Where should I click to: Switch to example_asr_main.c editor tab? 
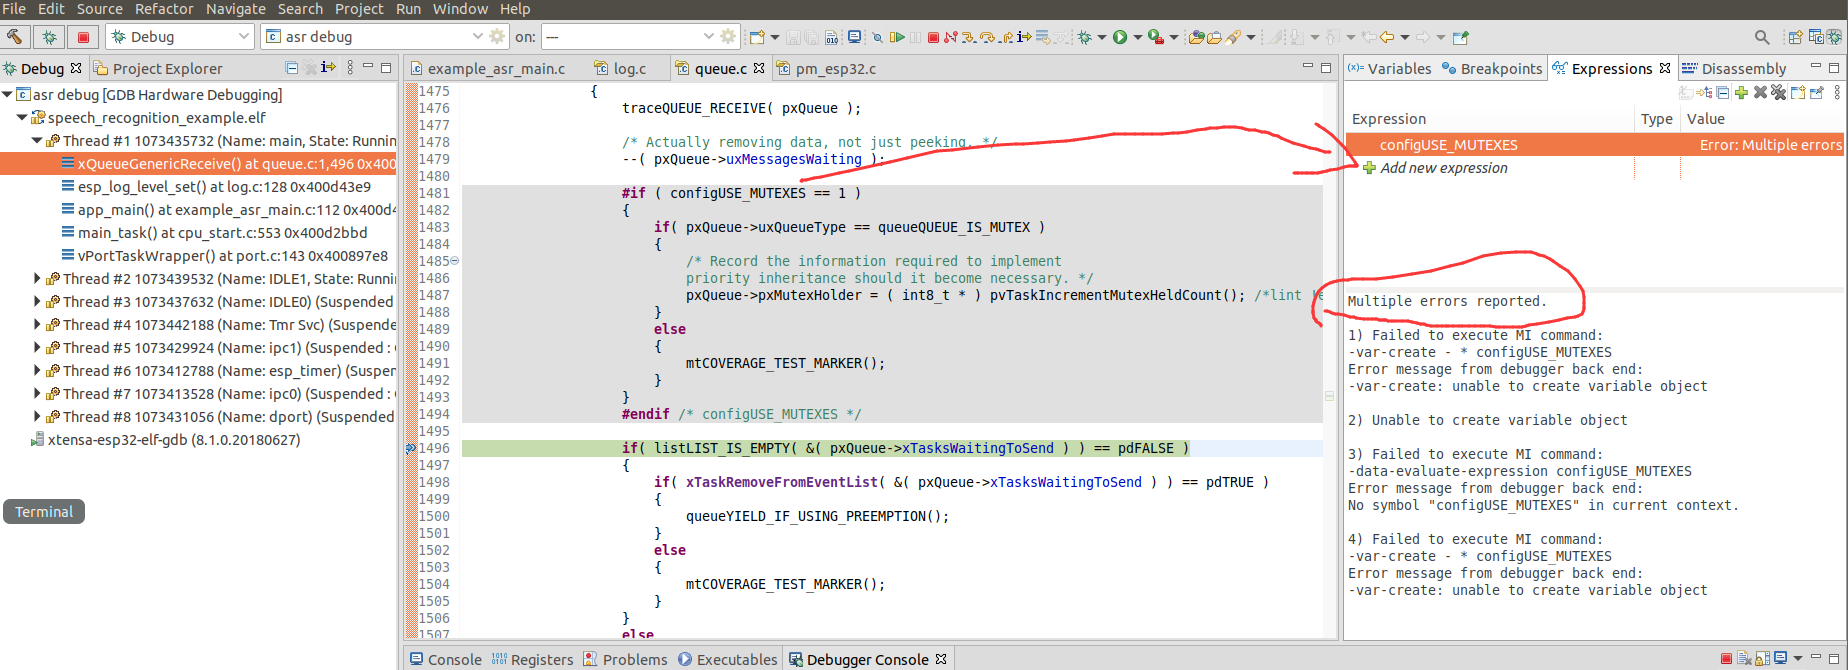click(488, 68)
